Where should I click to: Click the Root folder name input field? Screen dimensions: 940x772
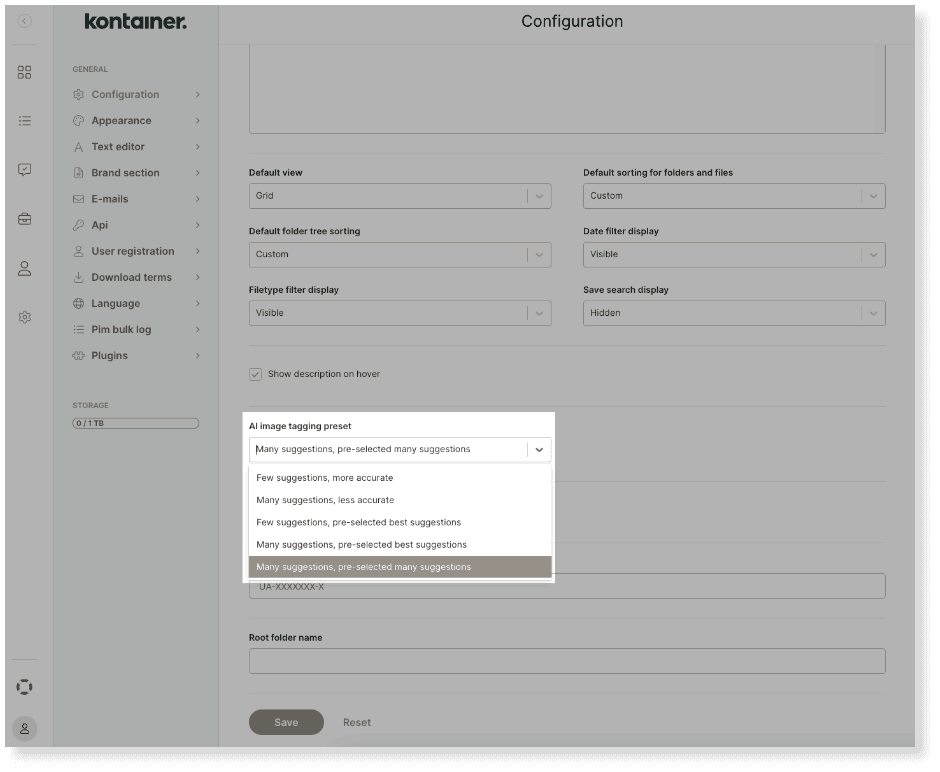click(566, 661)
